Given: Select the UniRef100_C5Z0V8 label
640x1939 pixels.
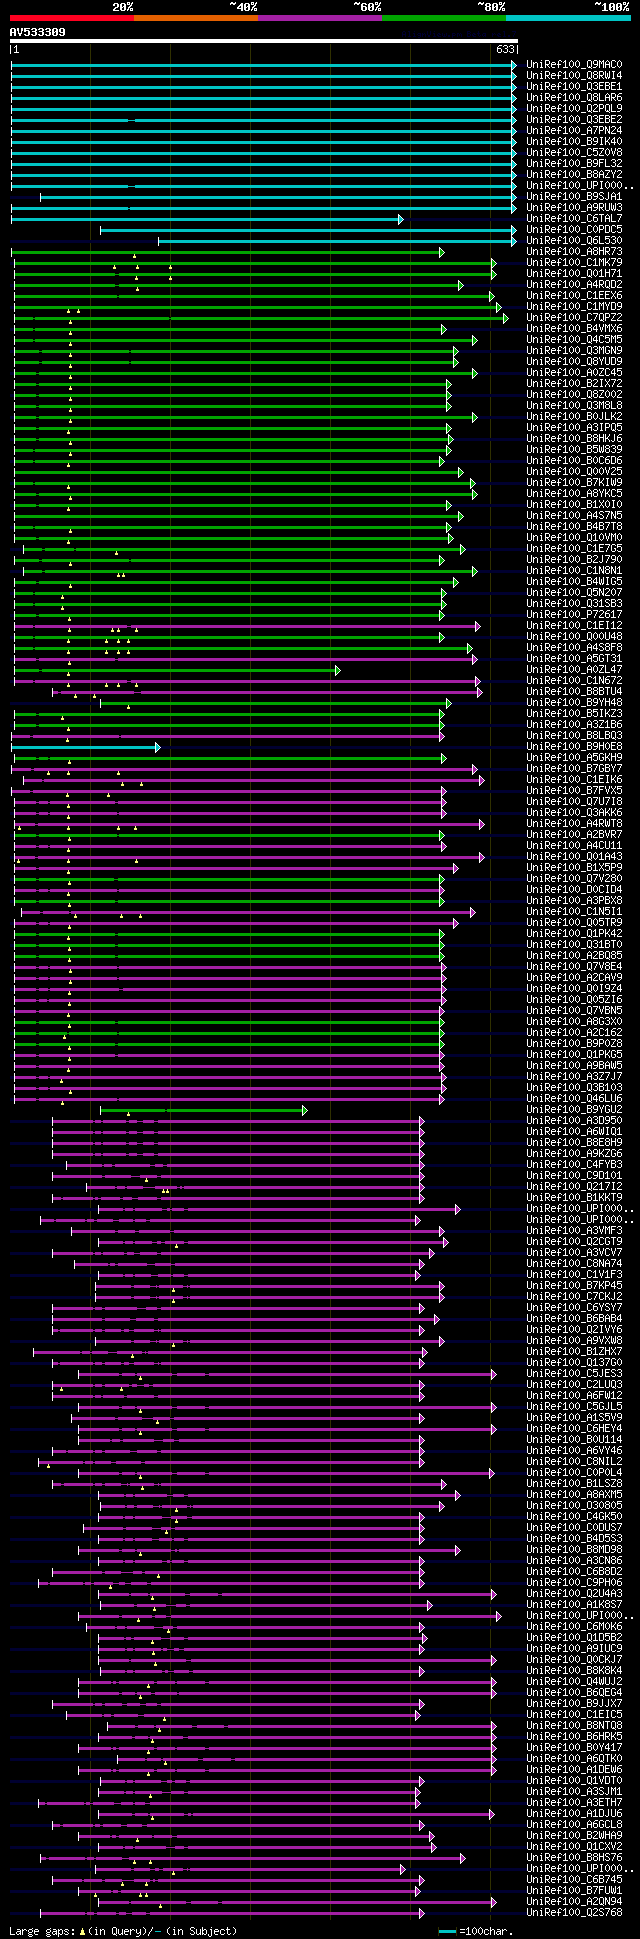Looking at the screenshot, I should coord(574,153).
